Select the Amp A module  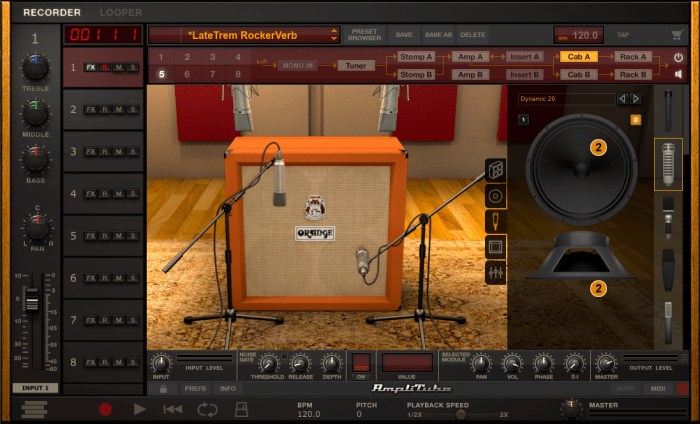coord(470,57)
